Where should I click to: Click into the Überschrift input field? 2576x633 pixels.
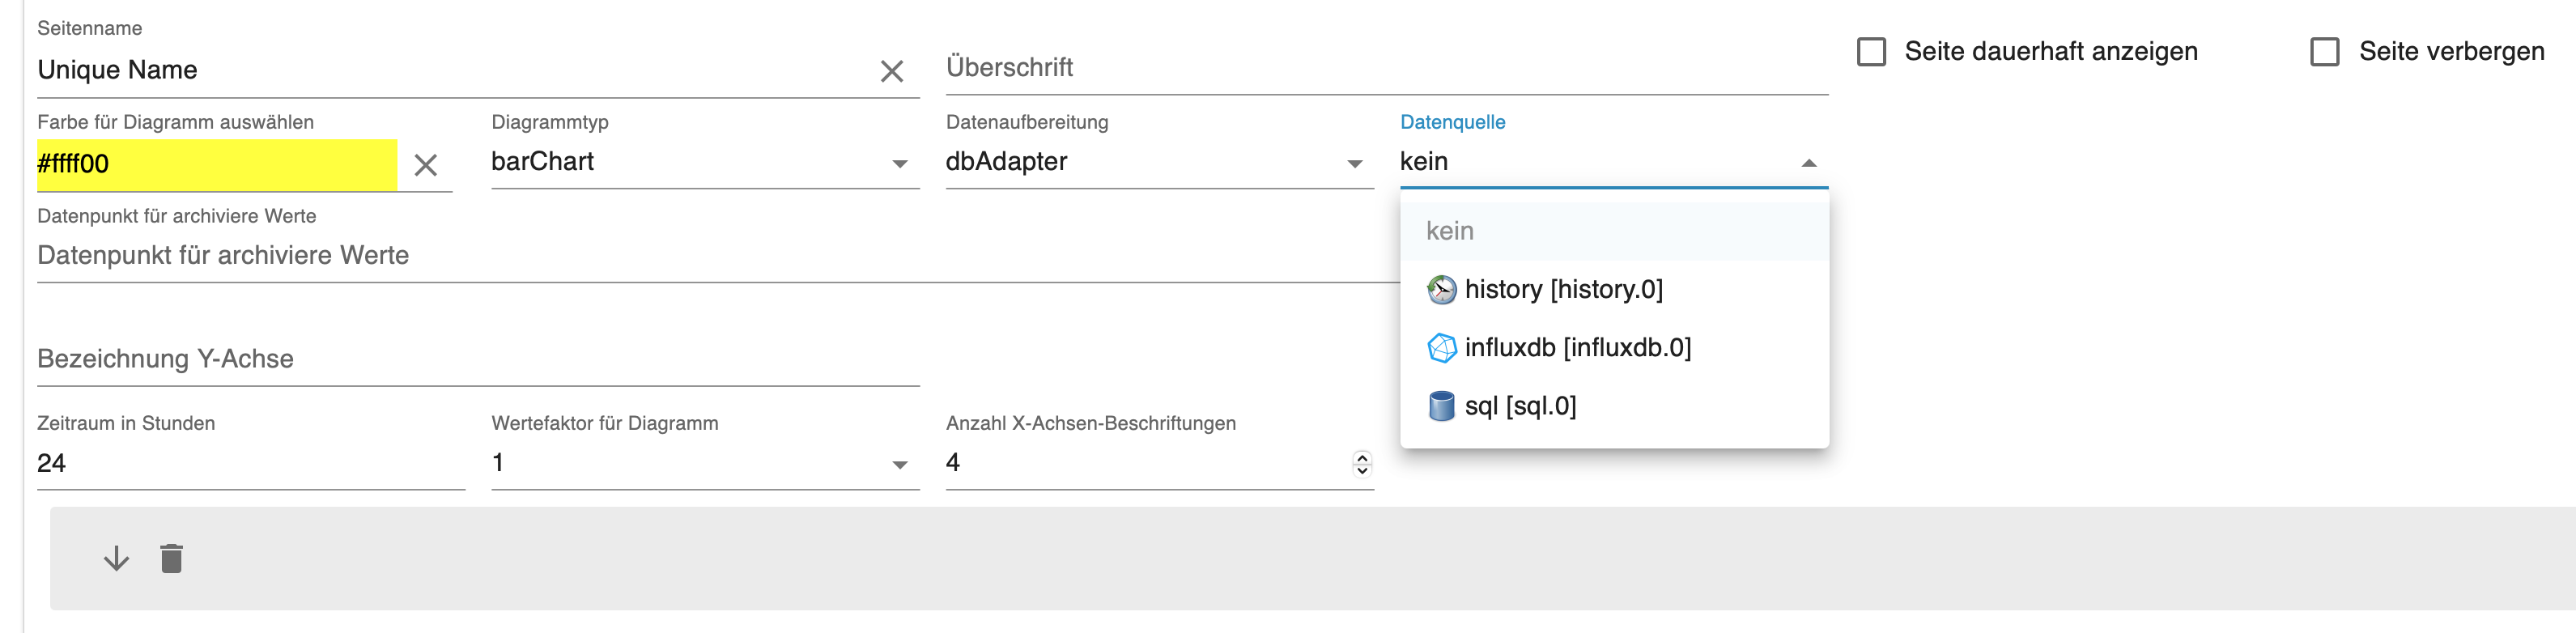[1387, 68]
